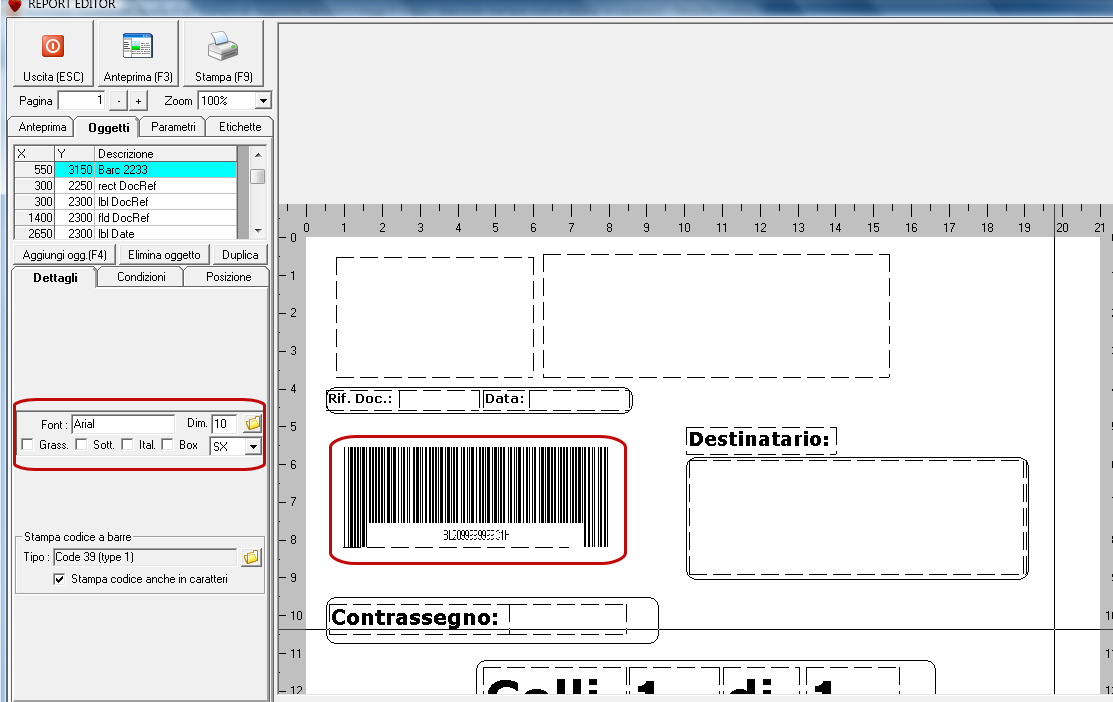Viewport: 1113px width, 702px height.
Task: Select the Barc 2233 row in object list
Action: 126,170
